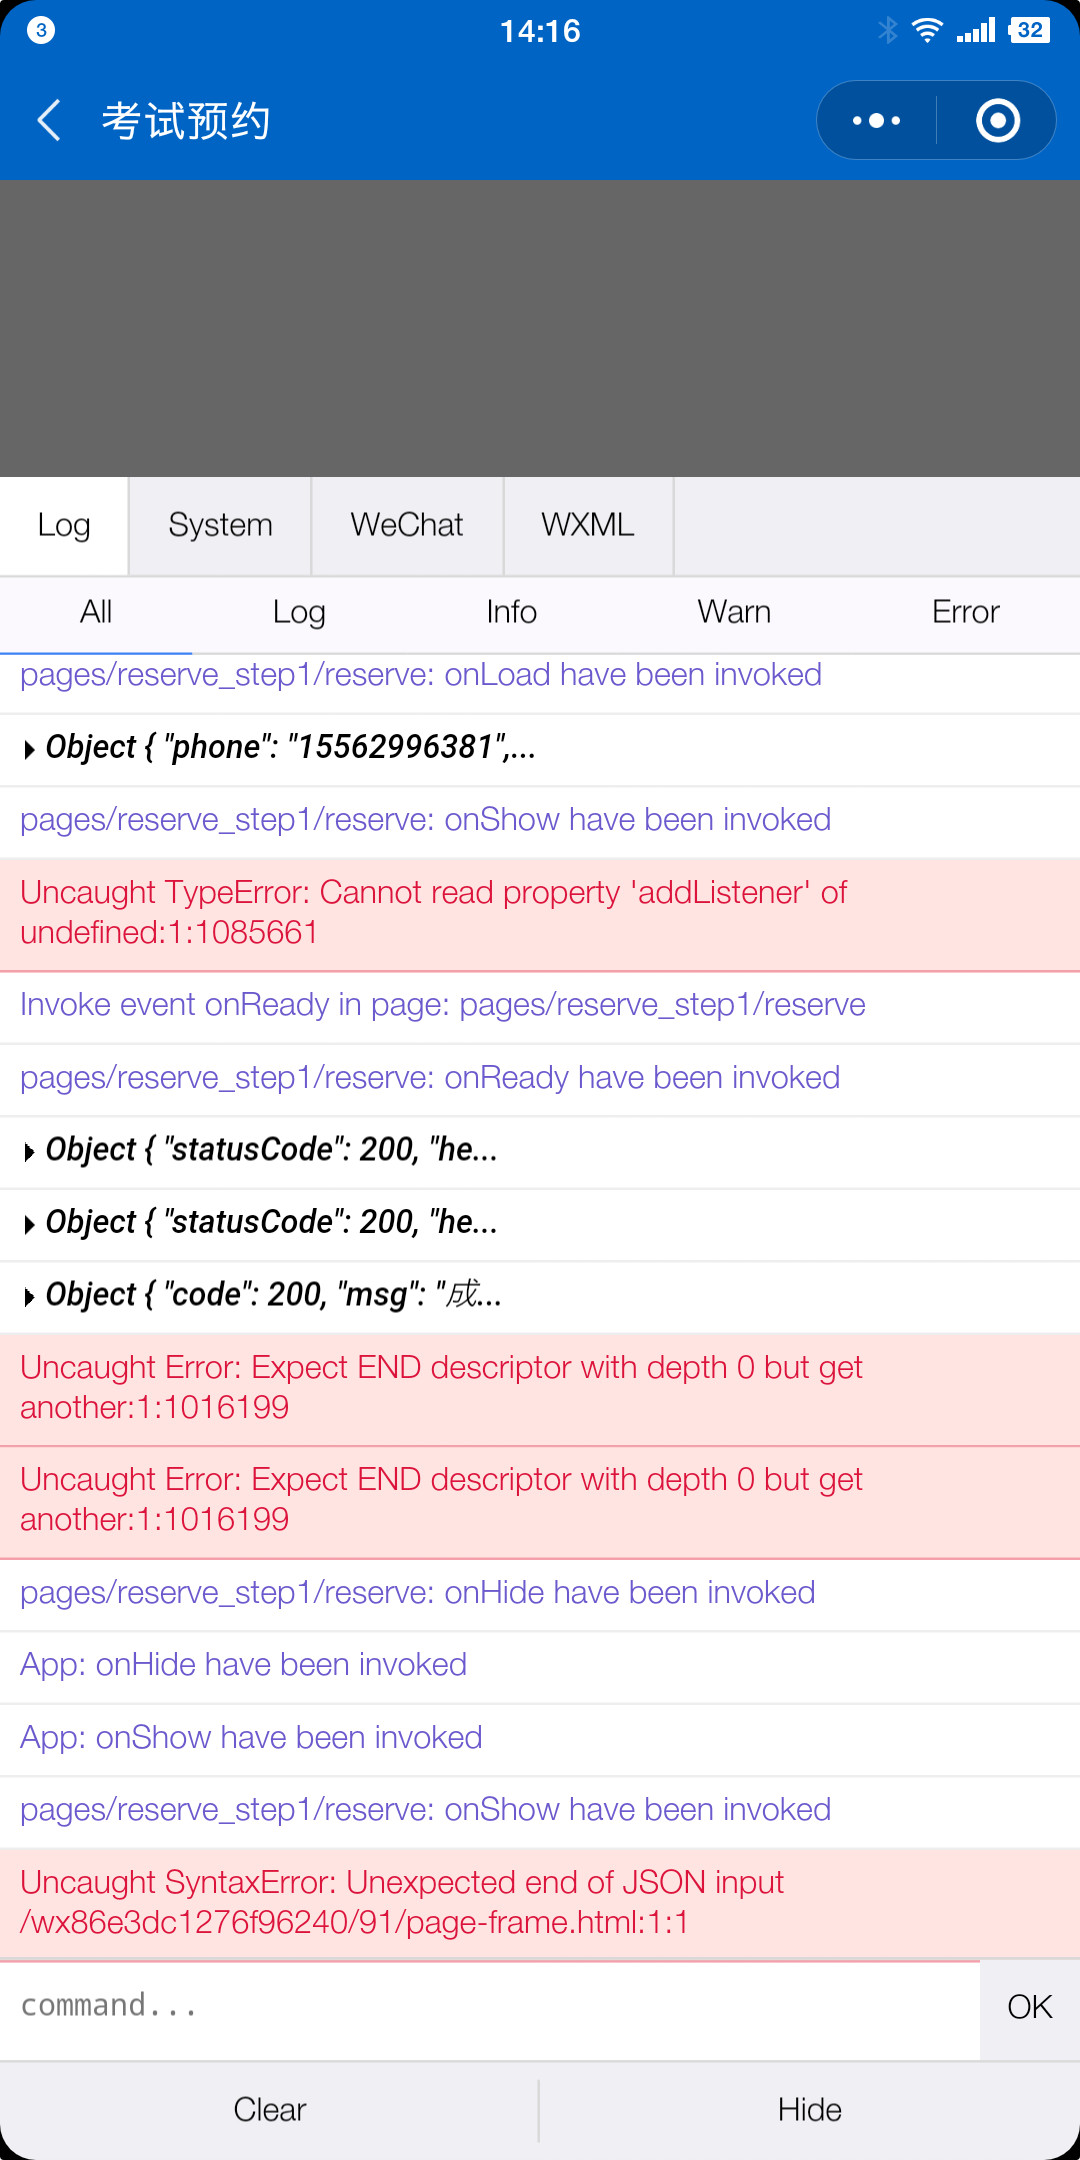Image resolution: width=1080 pixels, height=2160 pixels.
Task: Open the three-dots more menu
Action: coord(877,120)
